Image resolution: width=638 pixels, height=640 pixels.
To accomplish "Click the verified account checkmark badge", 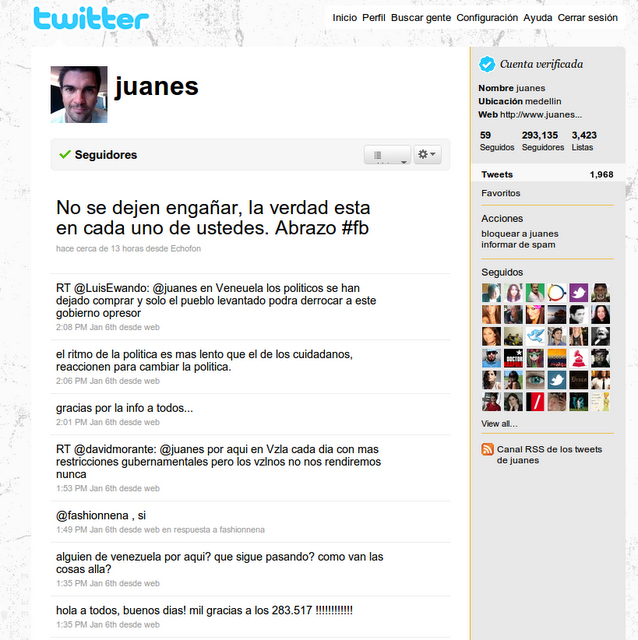I will tap(487, 64).
